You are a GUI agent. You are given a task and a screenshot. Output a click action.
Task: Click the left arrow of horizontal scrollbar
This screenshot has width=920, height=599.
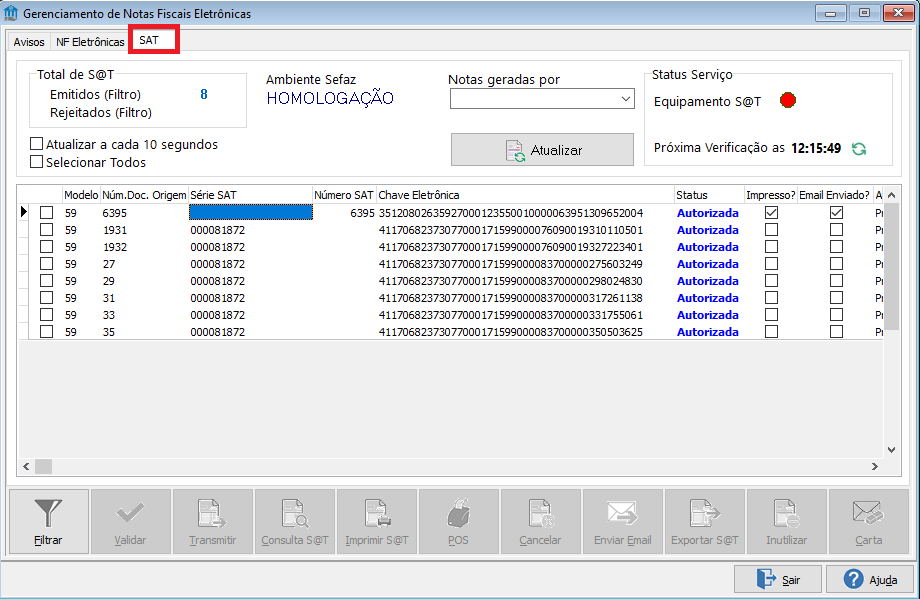point(26,466)
